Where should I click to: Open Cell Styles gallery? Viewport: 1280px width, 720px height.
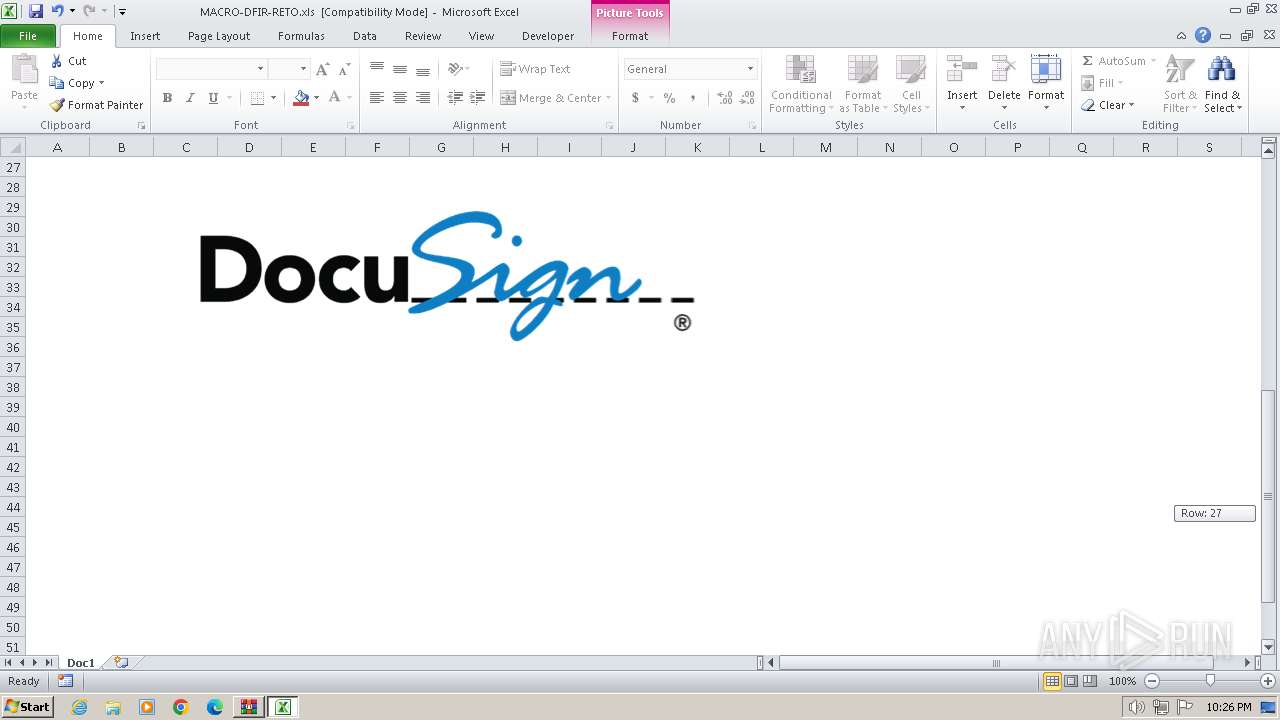911,84
